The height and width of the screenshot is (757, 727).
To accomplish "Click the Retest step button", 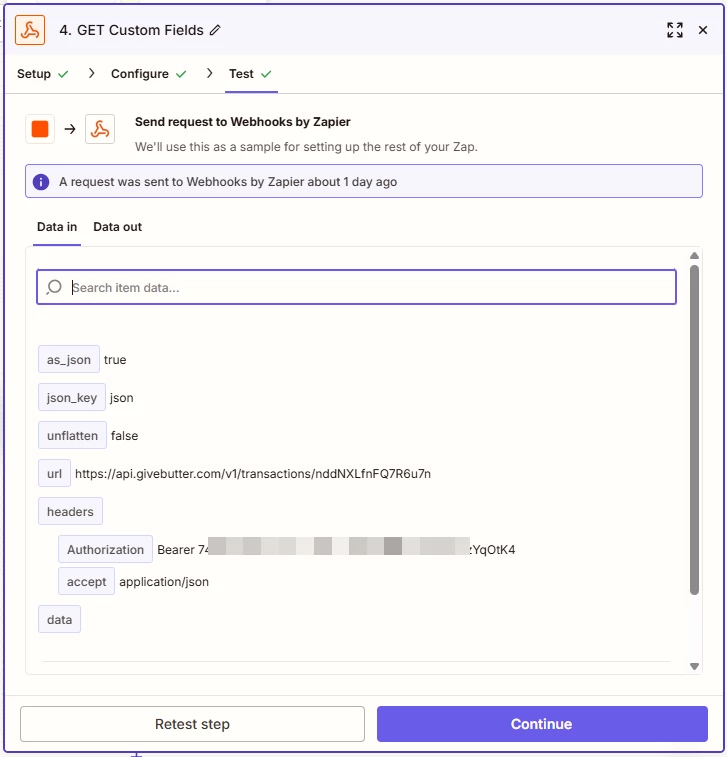I will pyautogui.click(x=192, y=724).
